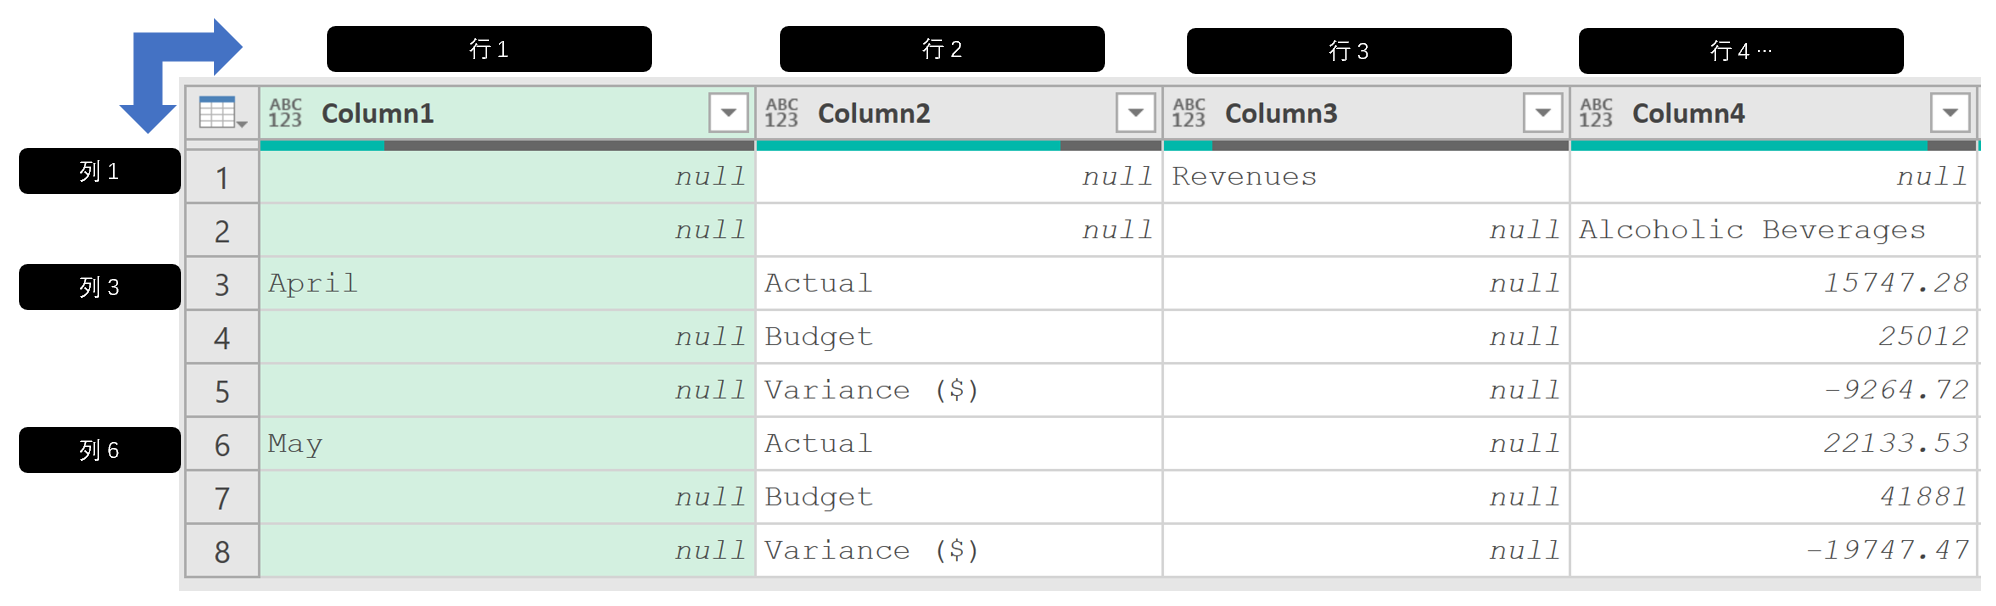This screenshot has width=1996, height=606.
Task: Open the table options menu icon
Action: (x=222, y=113)
